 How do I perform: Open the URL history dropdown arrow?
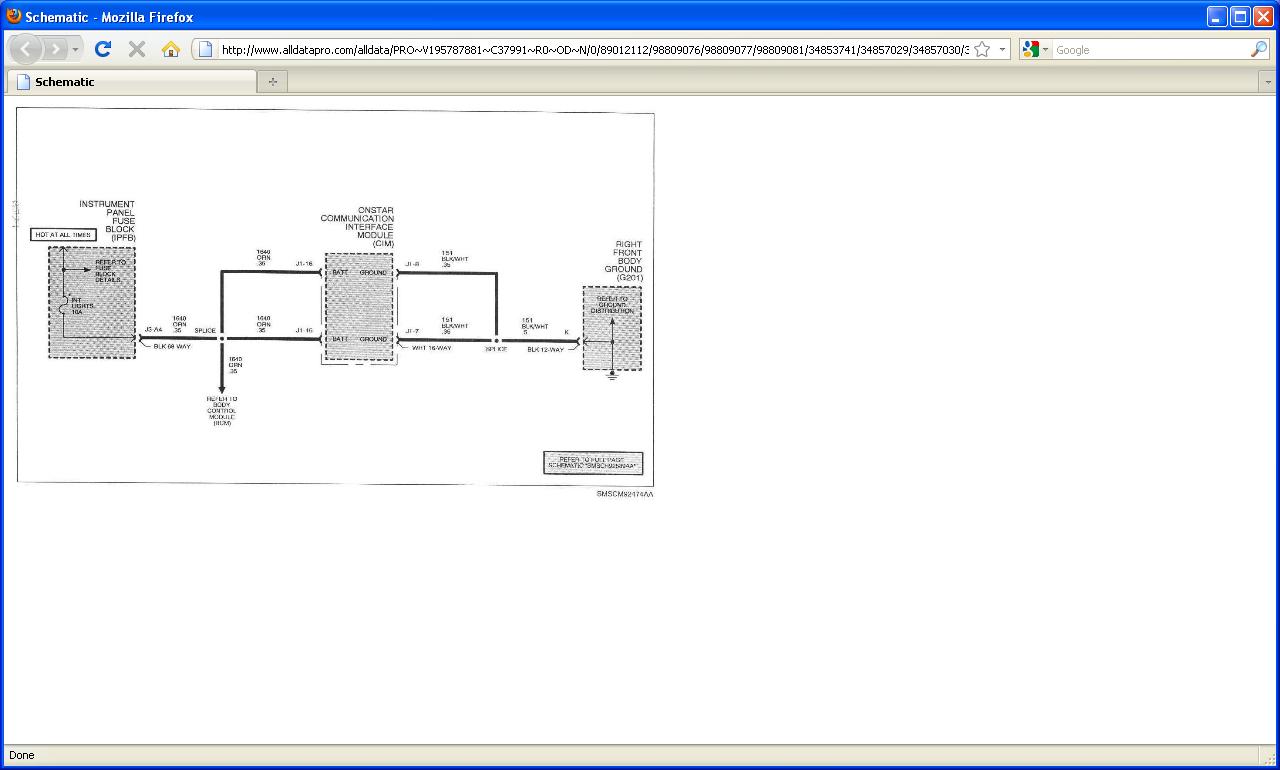(1002, 49)
